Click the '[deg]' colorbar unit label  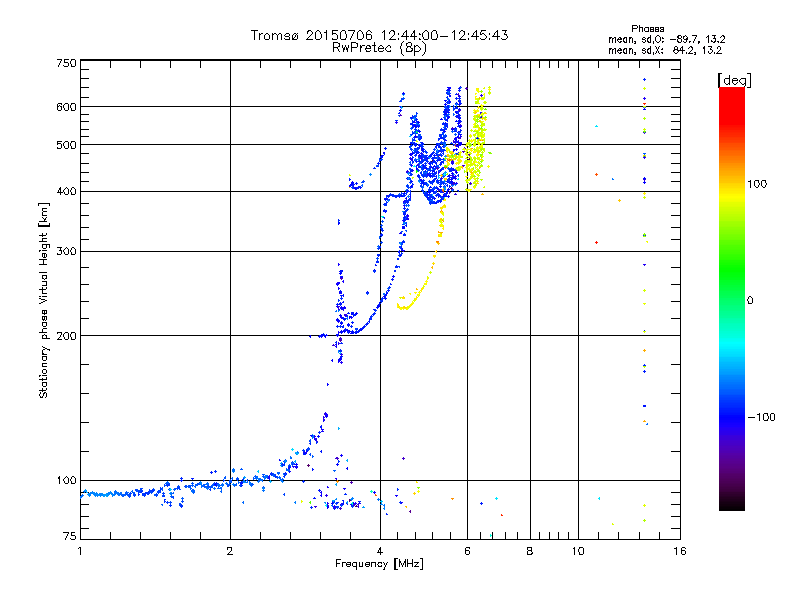coord(735,80)
